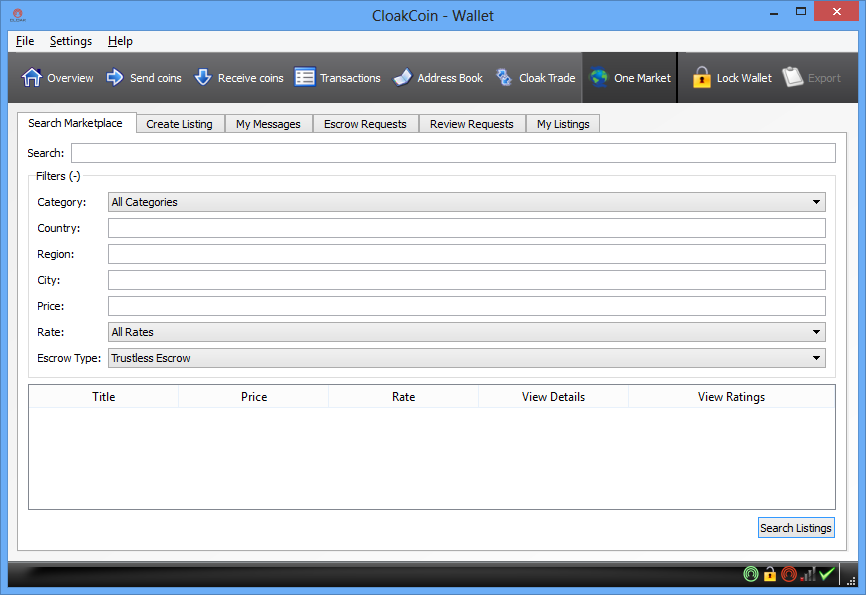866x595 pixels.
Task: Open the Escrow Type dropdown
Action: tap(467, 358)
